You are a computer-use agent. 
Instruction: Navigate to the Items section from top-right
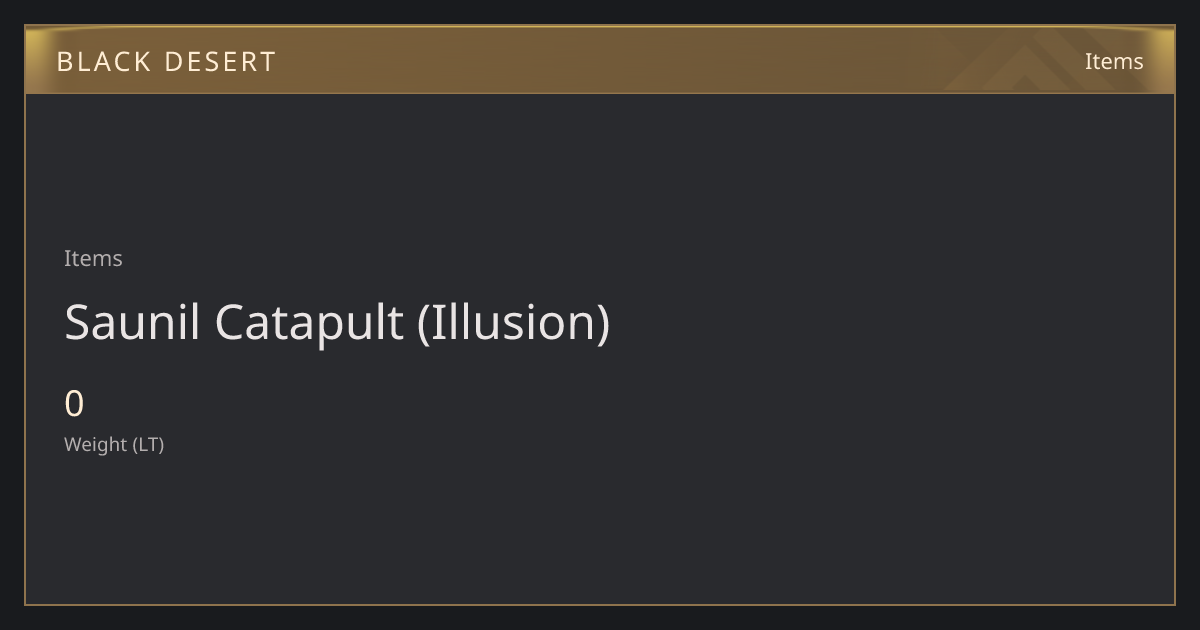pyautogui.click(x=1114, y=61)
